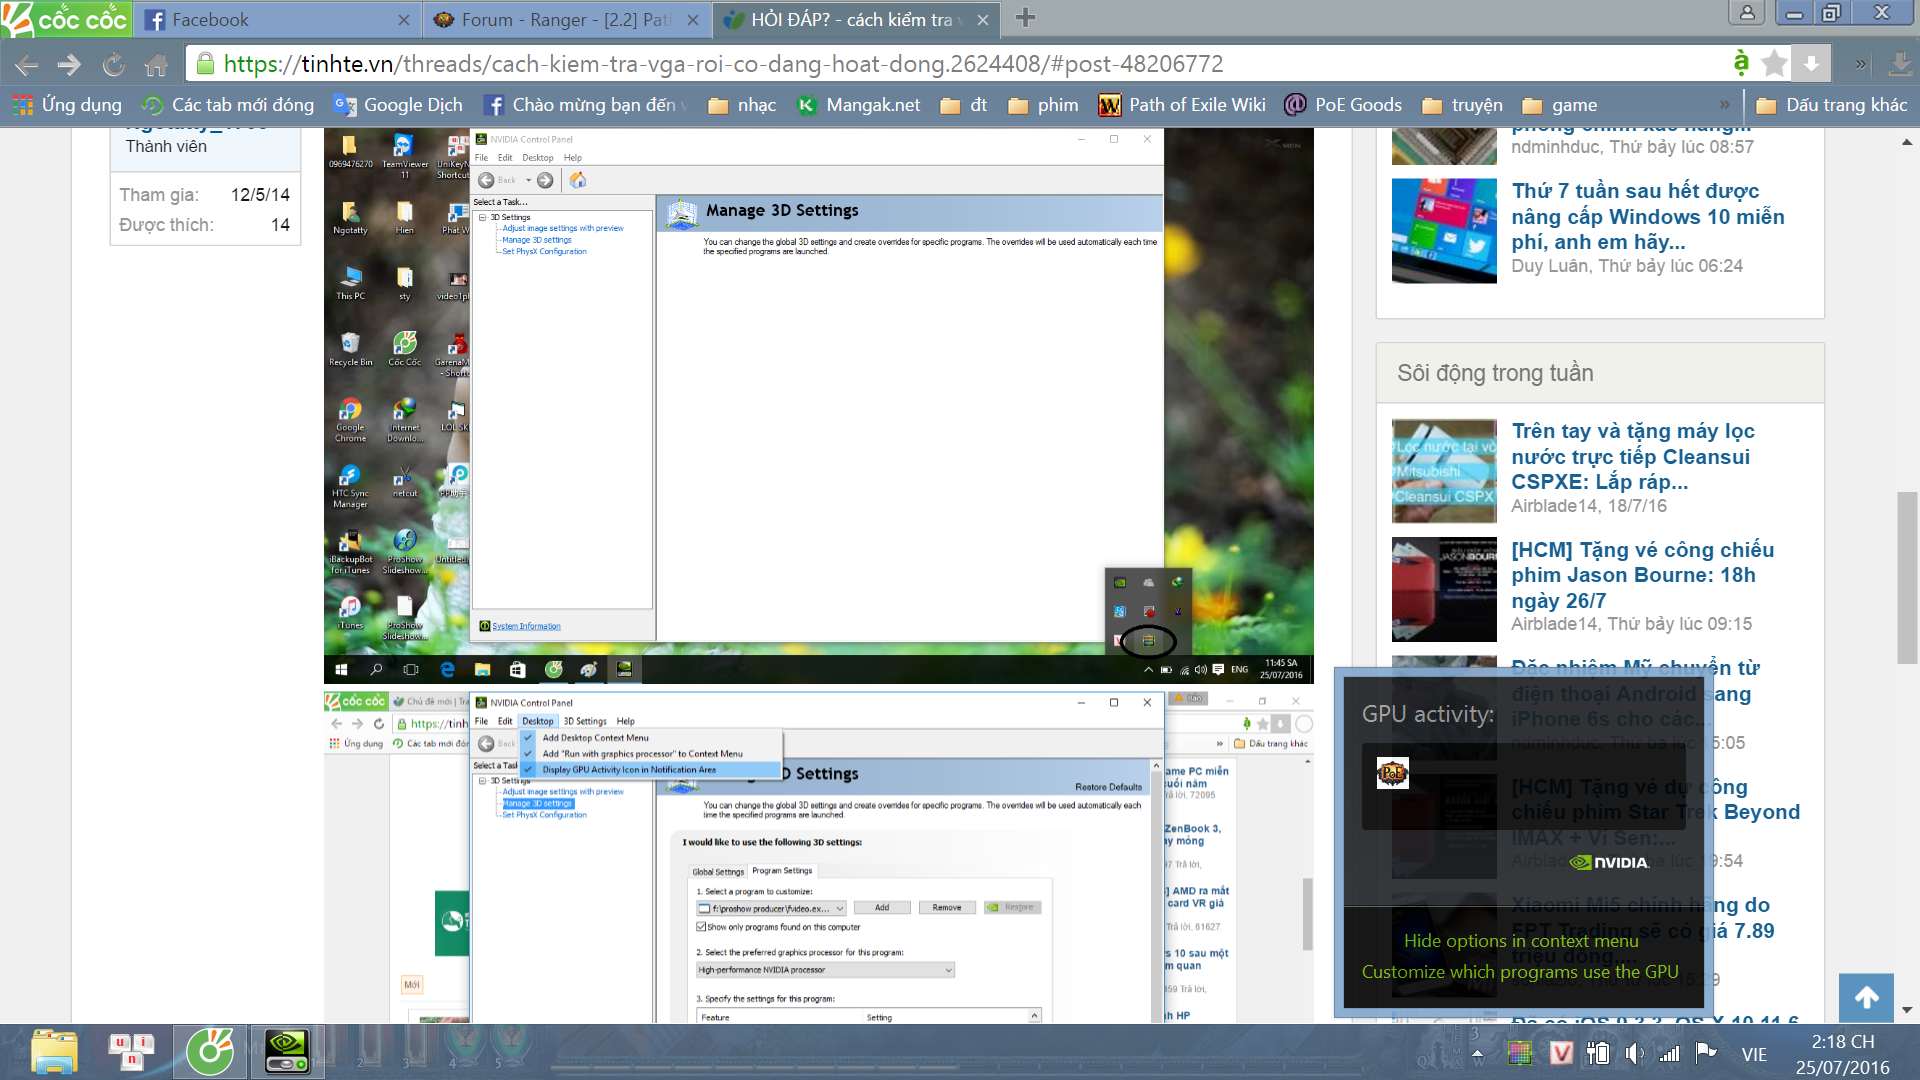Expand the truyện bookmark folder
This screenshot has height=1080, width=1920.
point(1462,105)
